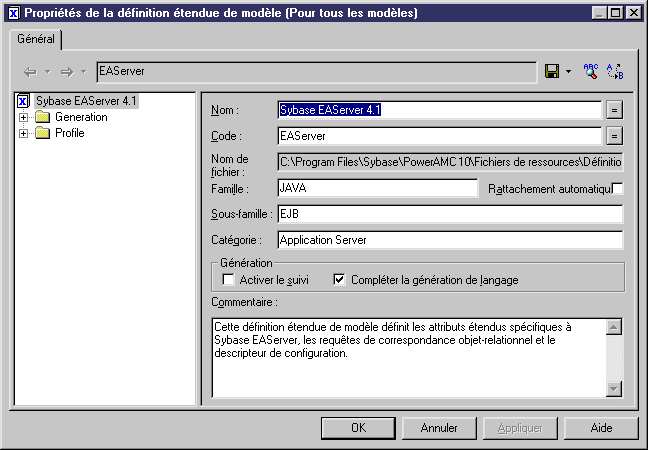The image size is (648, 450).
Task: Click the Annuler button
Action: click(x=439, y=428)
